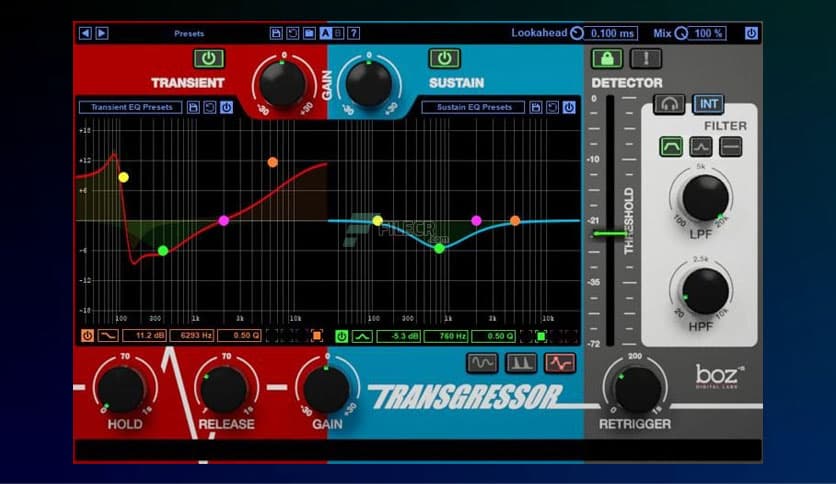This screenshot has width=836, height=484.
Task: Click the Detector exclamation mark button
Action: point(646,59)
